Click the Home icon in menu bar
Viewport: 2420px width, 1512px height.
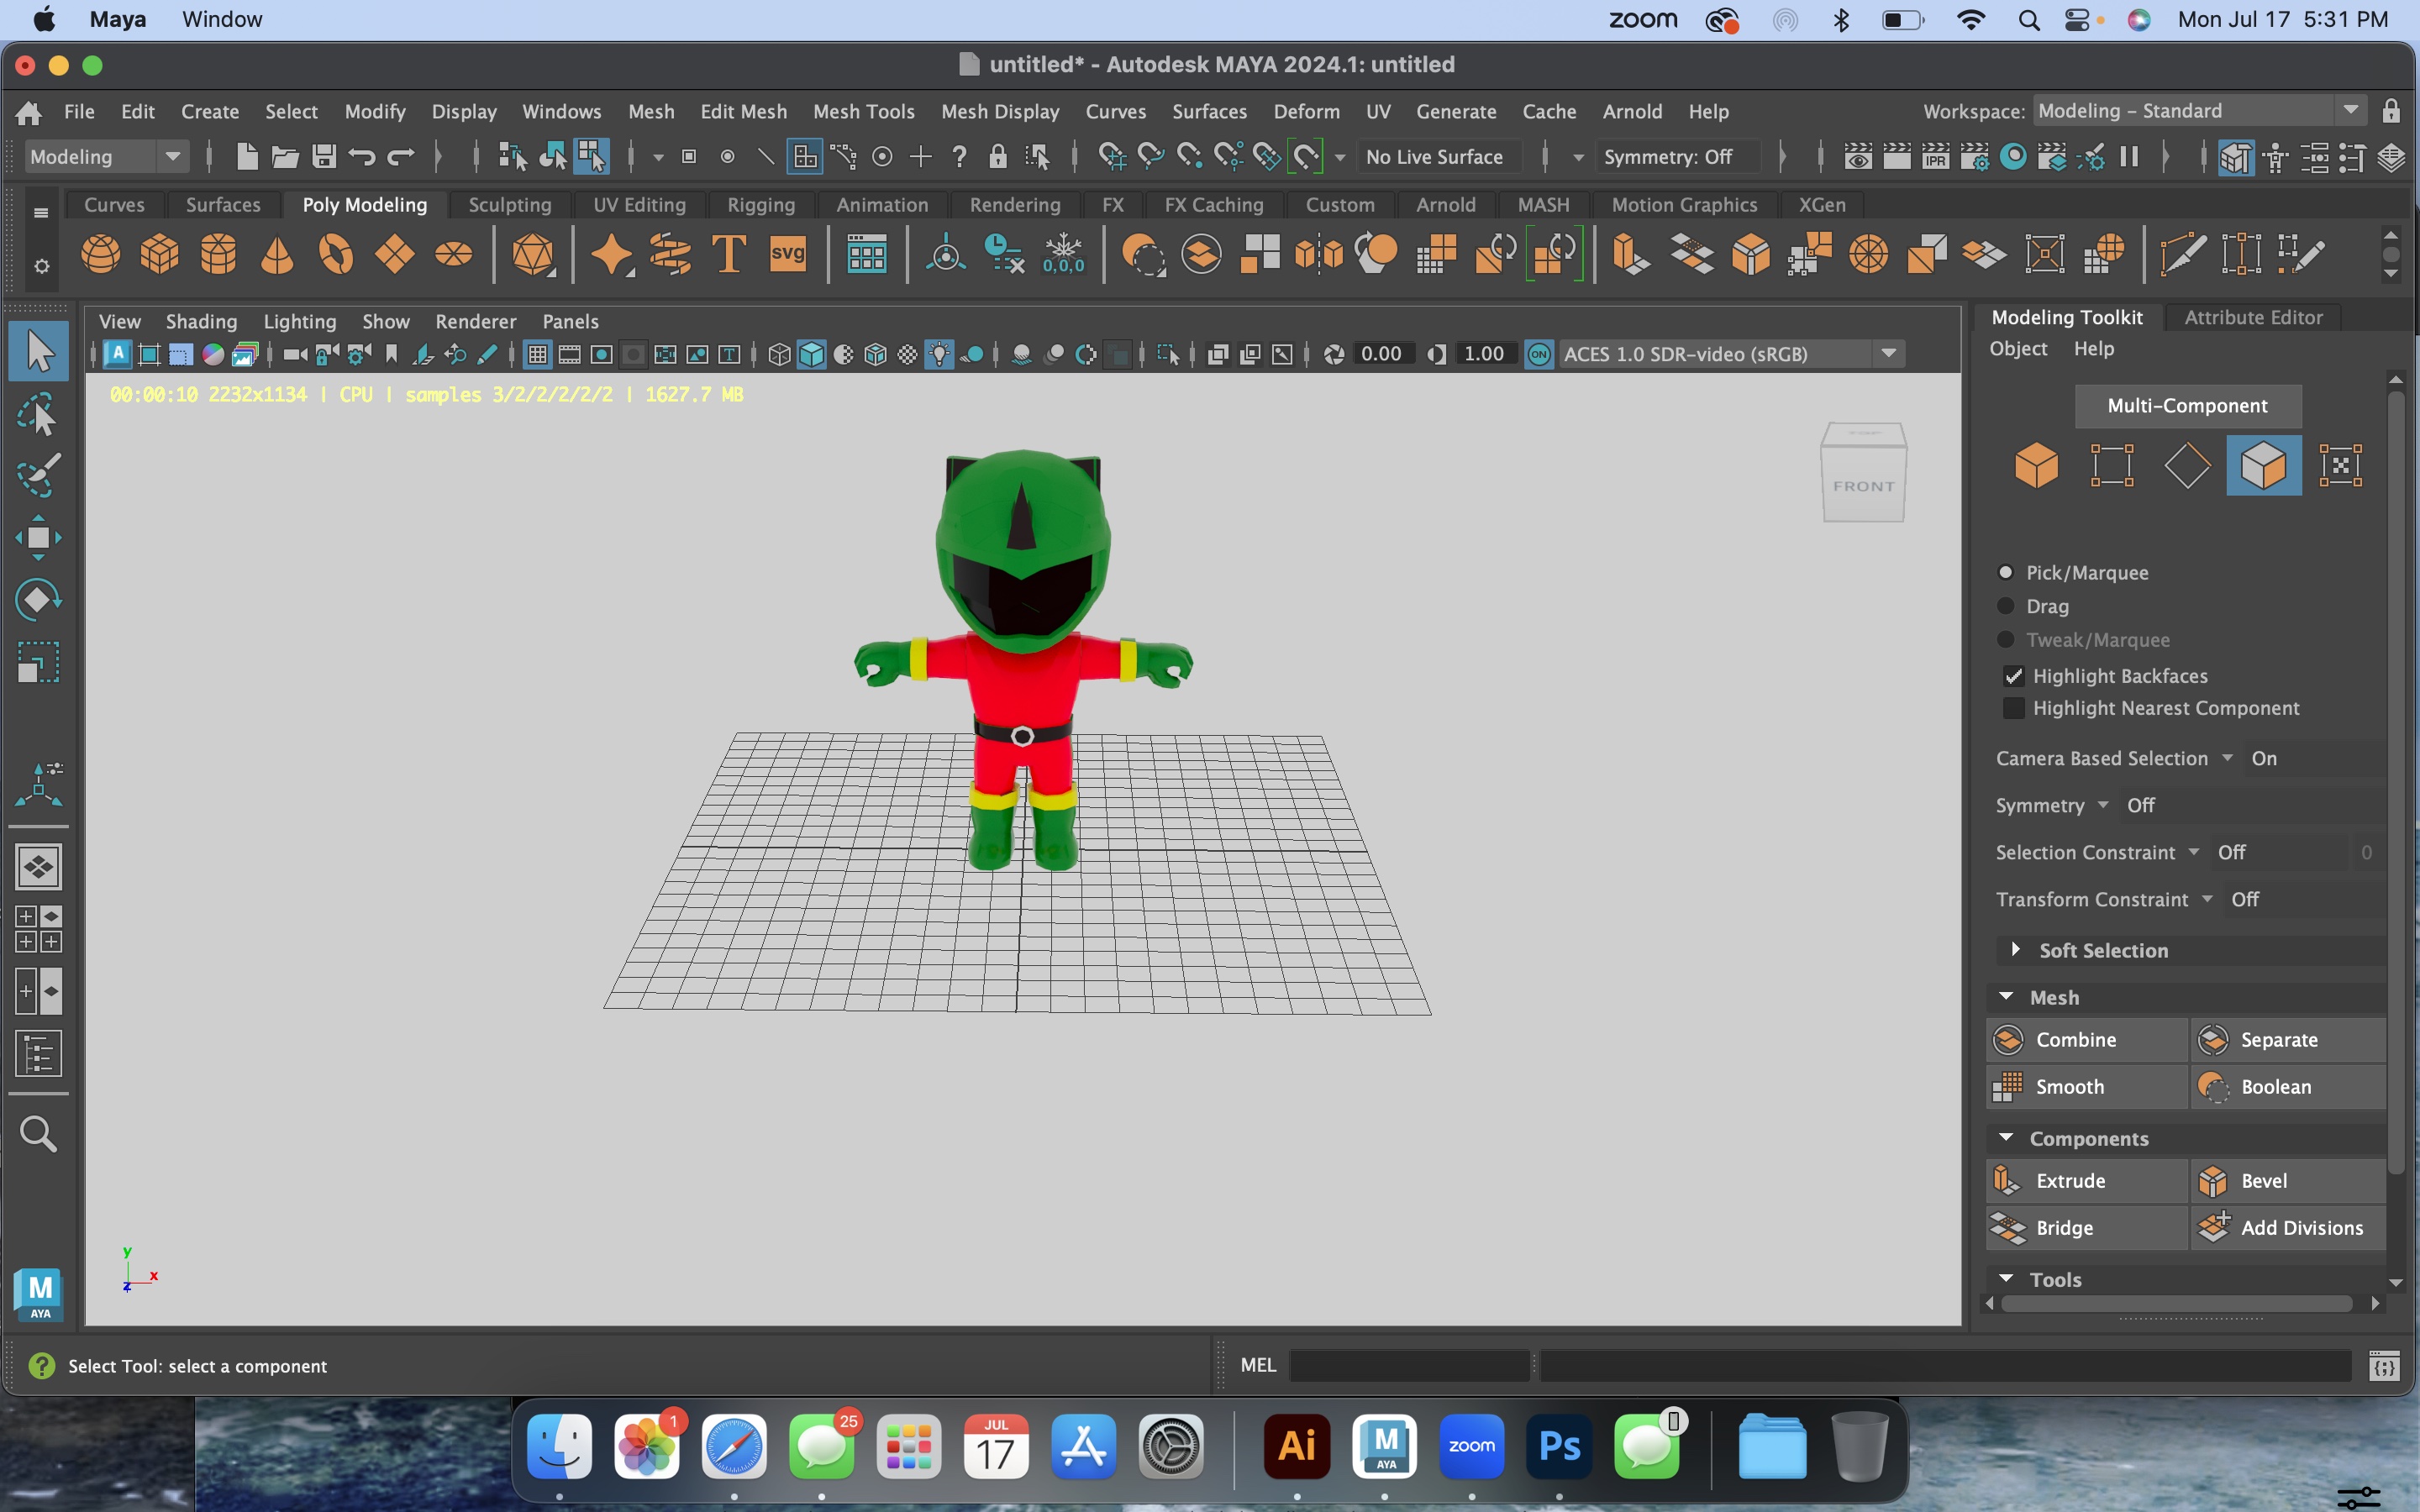[x=29, y=112]
